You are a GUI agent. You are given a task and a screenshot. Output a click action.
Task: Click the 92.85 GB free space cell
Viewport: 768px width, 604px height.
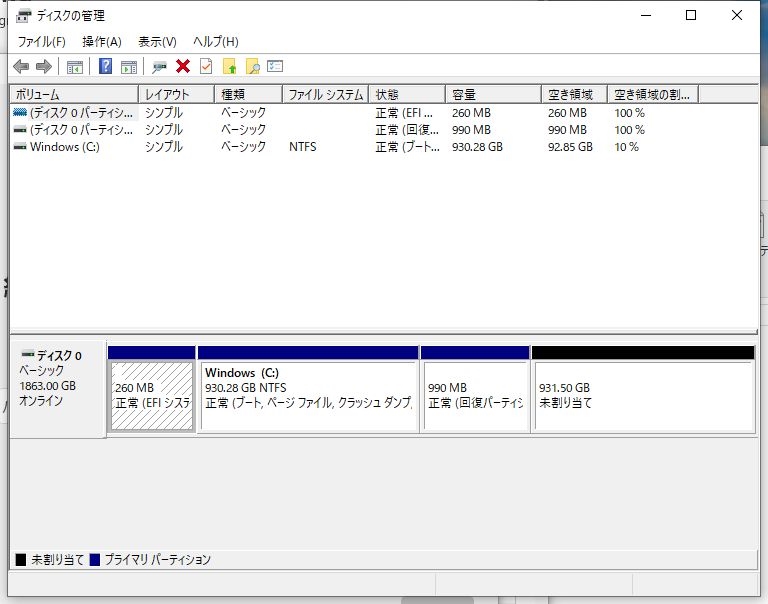click(x=570, y=146)
